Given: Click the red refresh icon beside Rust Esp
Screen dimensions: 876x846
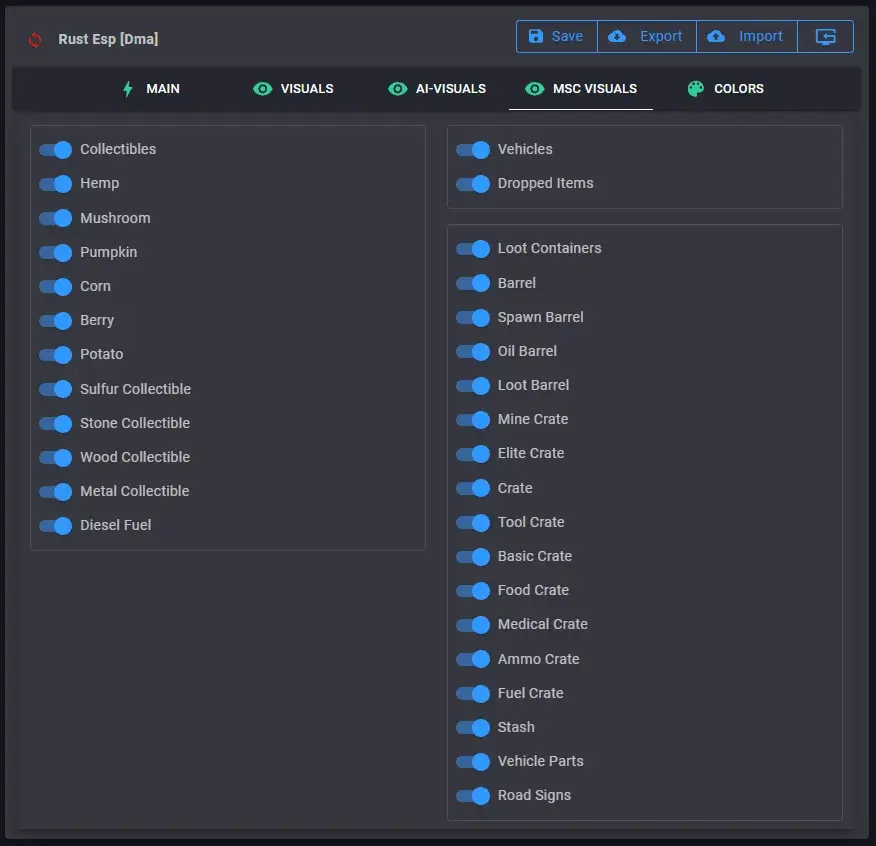Looking at the screenshot, I should (35, 40).
